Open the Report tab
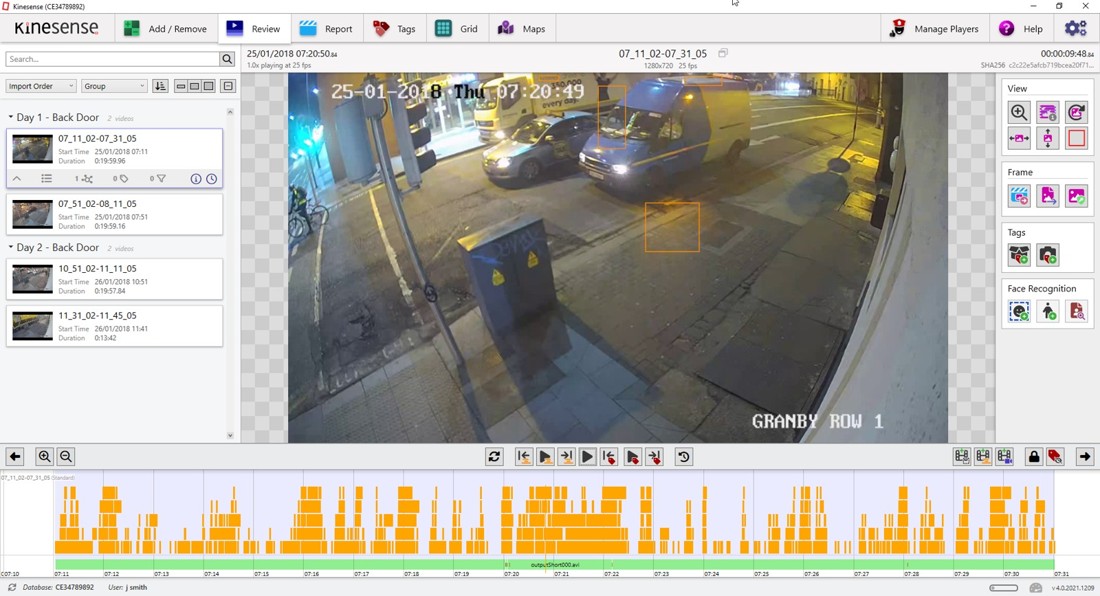The image size is (1100, 596). click(326, 29)
